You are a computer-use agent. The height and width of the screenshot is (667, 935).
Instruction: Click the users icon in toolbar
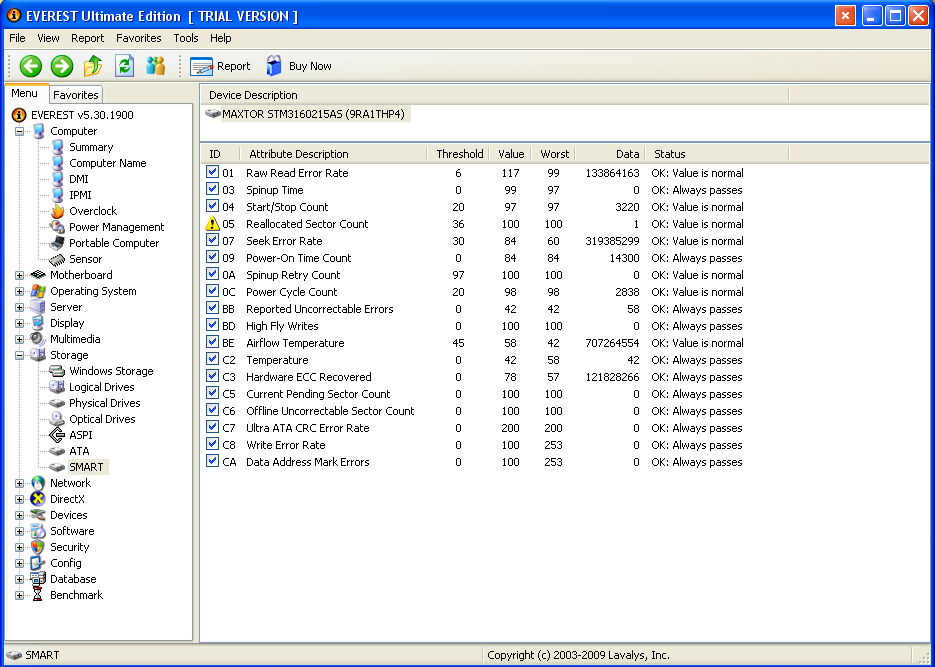click(x=155, y=66)
